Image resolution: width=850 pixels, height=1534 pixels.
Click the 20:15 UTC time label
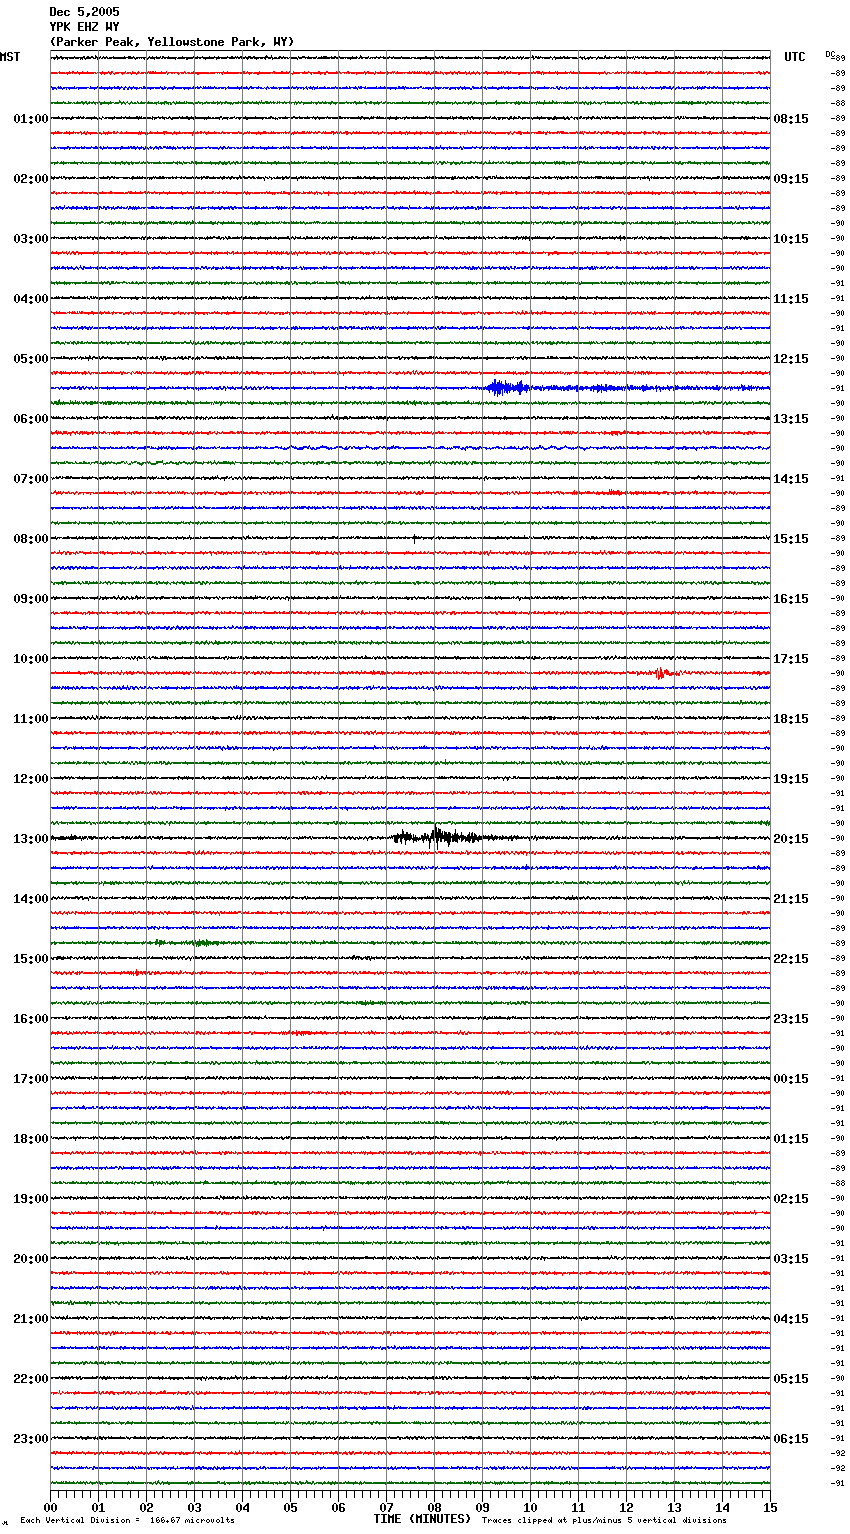pos(791,839)
